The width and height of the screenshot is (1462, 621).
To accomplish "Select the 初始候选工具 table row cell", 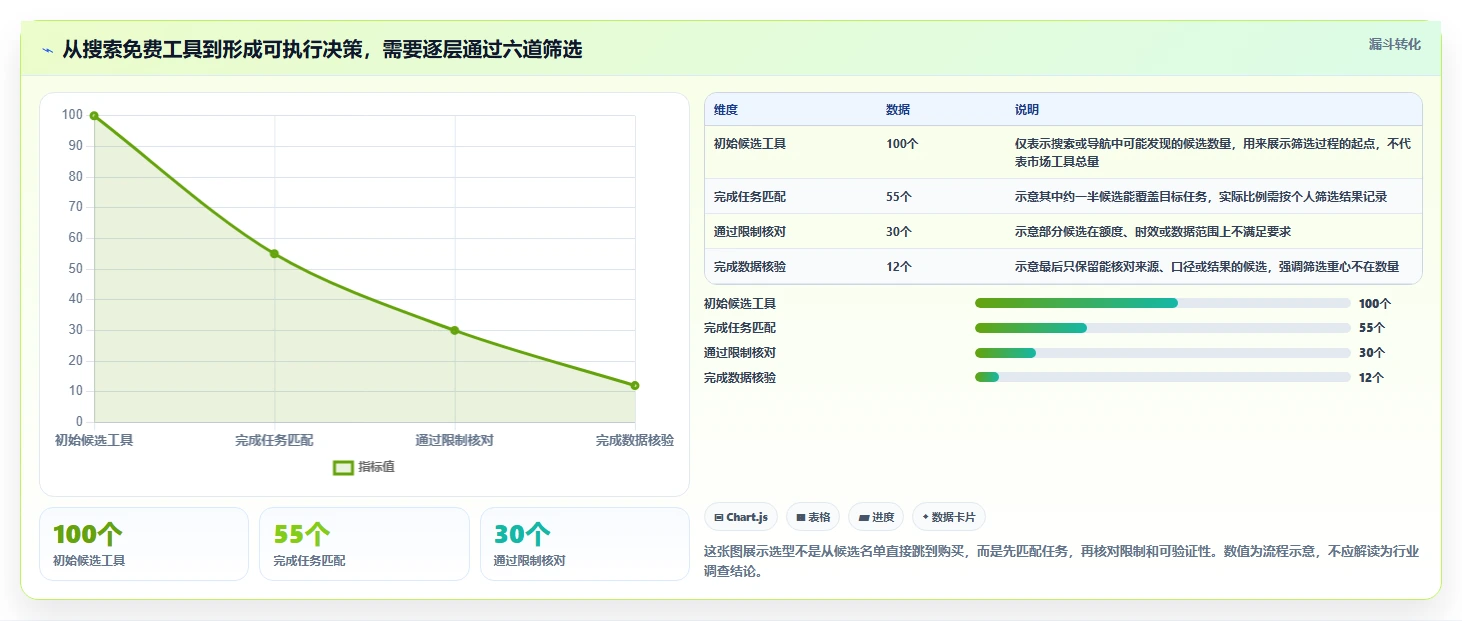I will 750,144.
